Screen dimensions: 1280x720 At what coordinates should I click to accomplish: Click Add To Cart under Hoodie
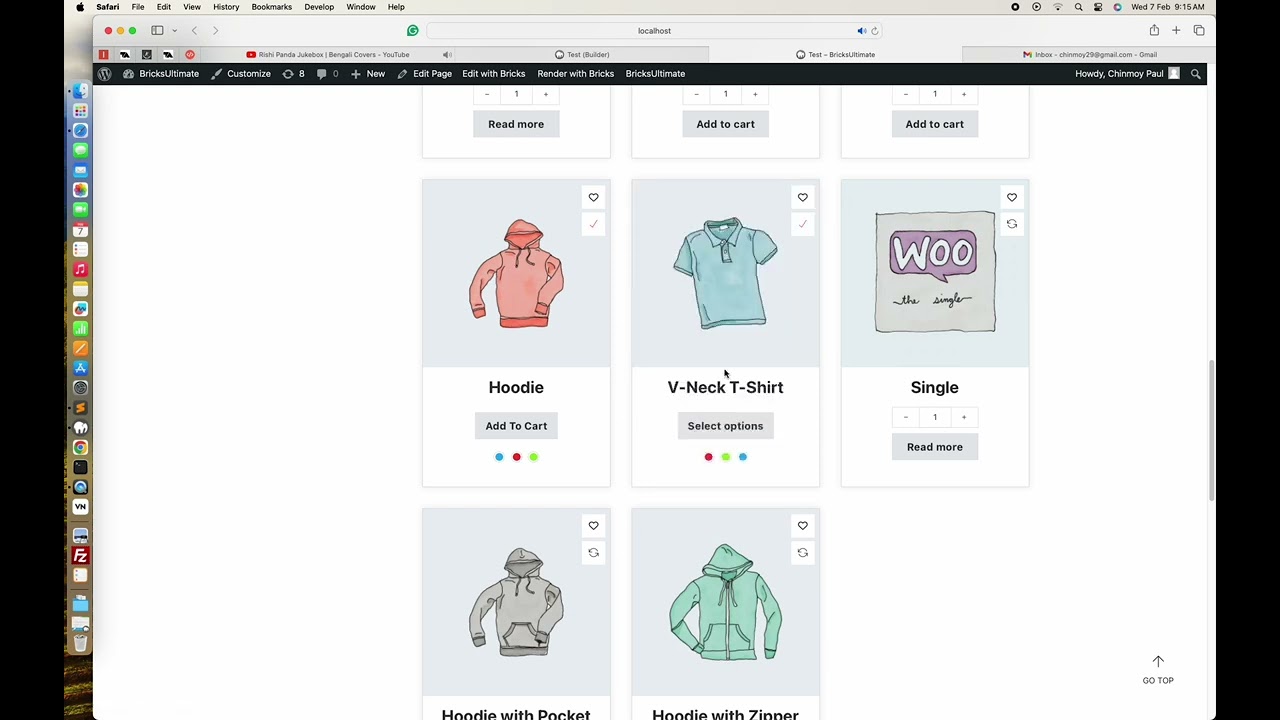pos(516,426)
